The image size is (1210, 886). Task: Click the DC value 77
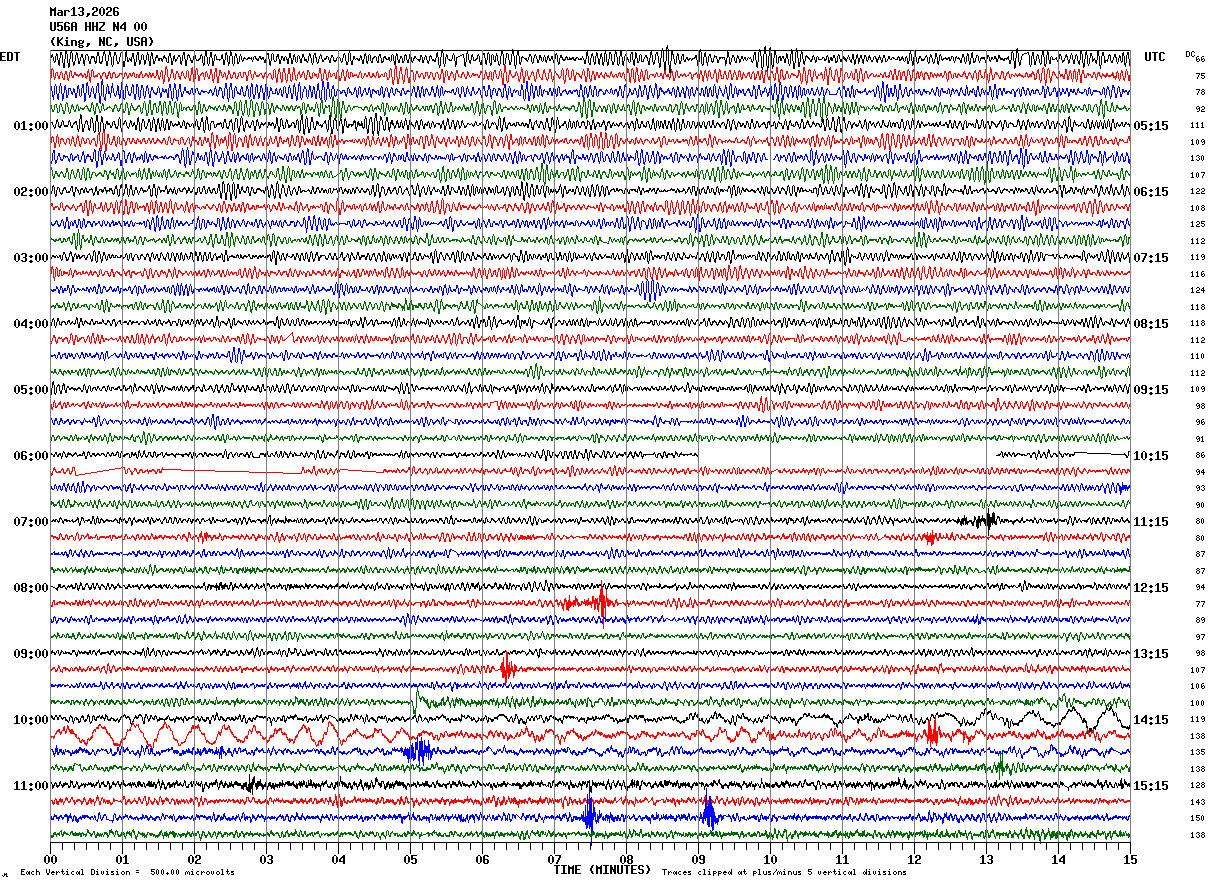coord(1200,604)
